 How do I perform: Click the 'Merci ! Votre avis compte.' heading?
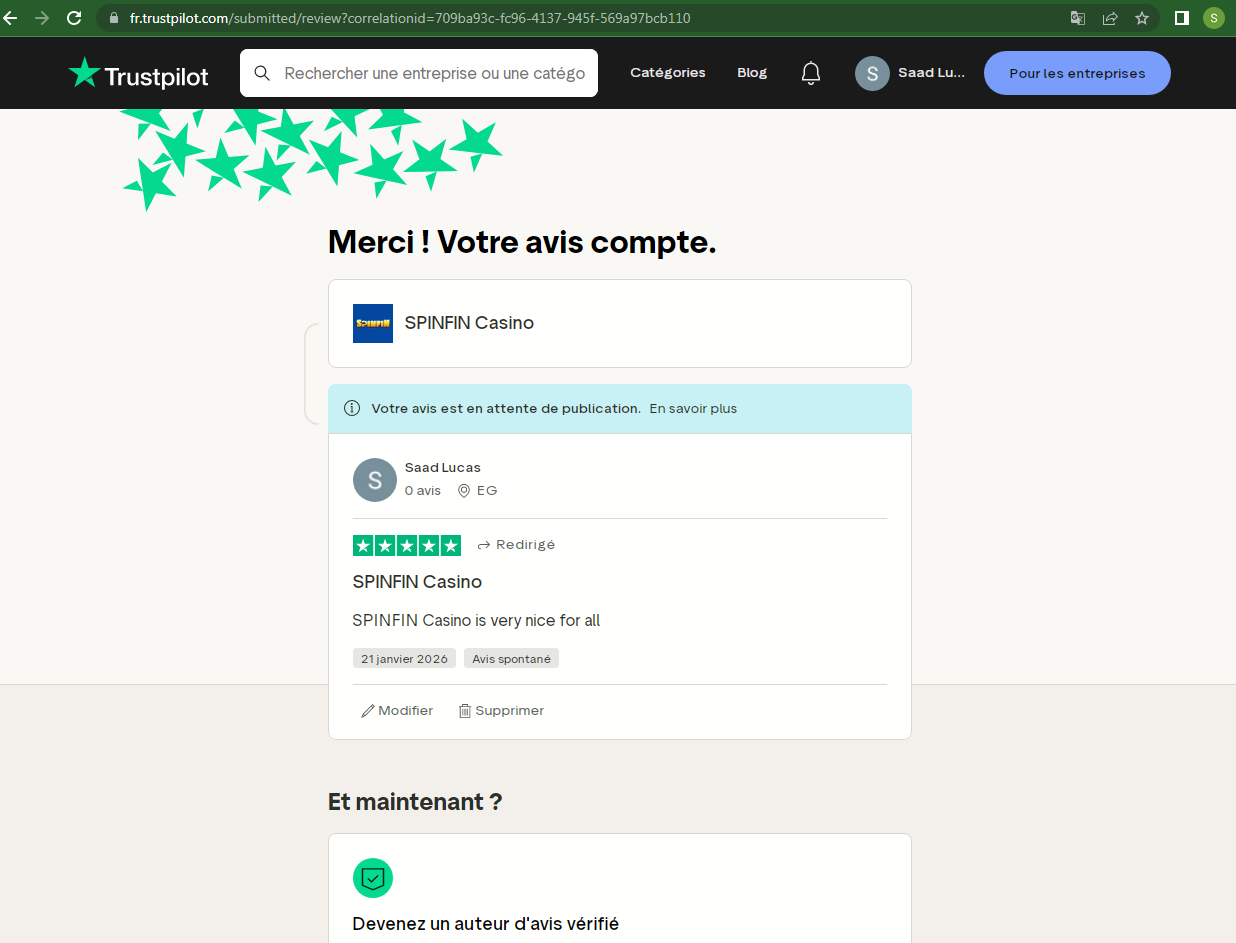(x=522, y=242)
